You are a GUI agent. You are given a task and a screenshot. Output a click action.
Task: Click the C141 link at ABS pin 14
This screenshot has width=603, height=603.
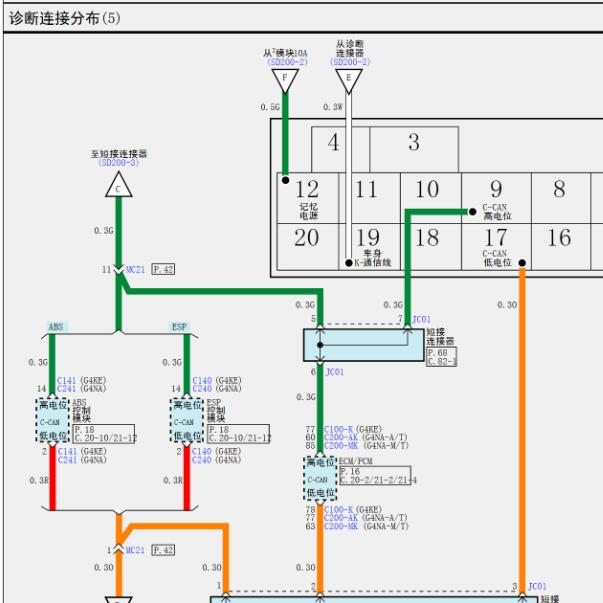67,380
